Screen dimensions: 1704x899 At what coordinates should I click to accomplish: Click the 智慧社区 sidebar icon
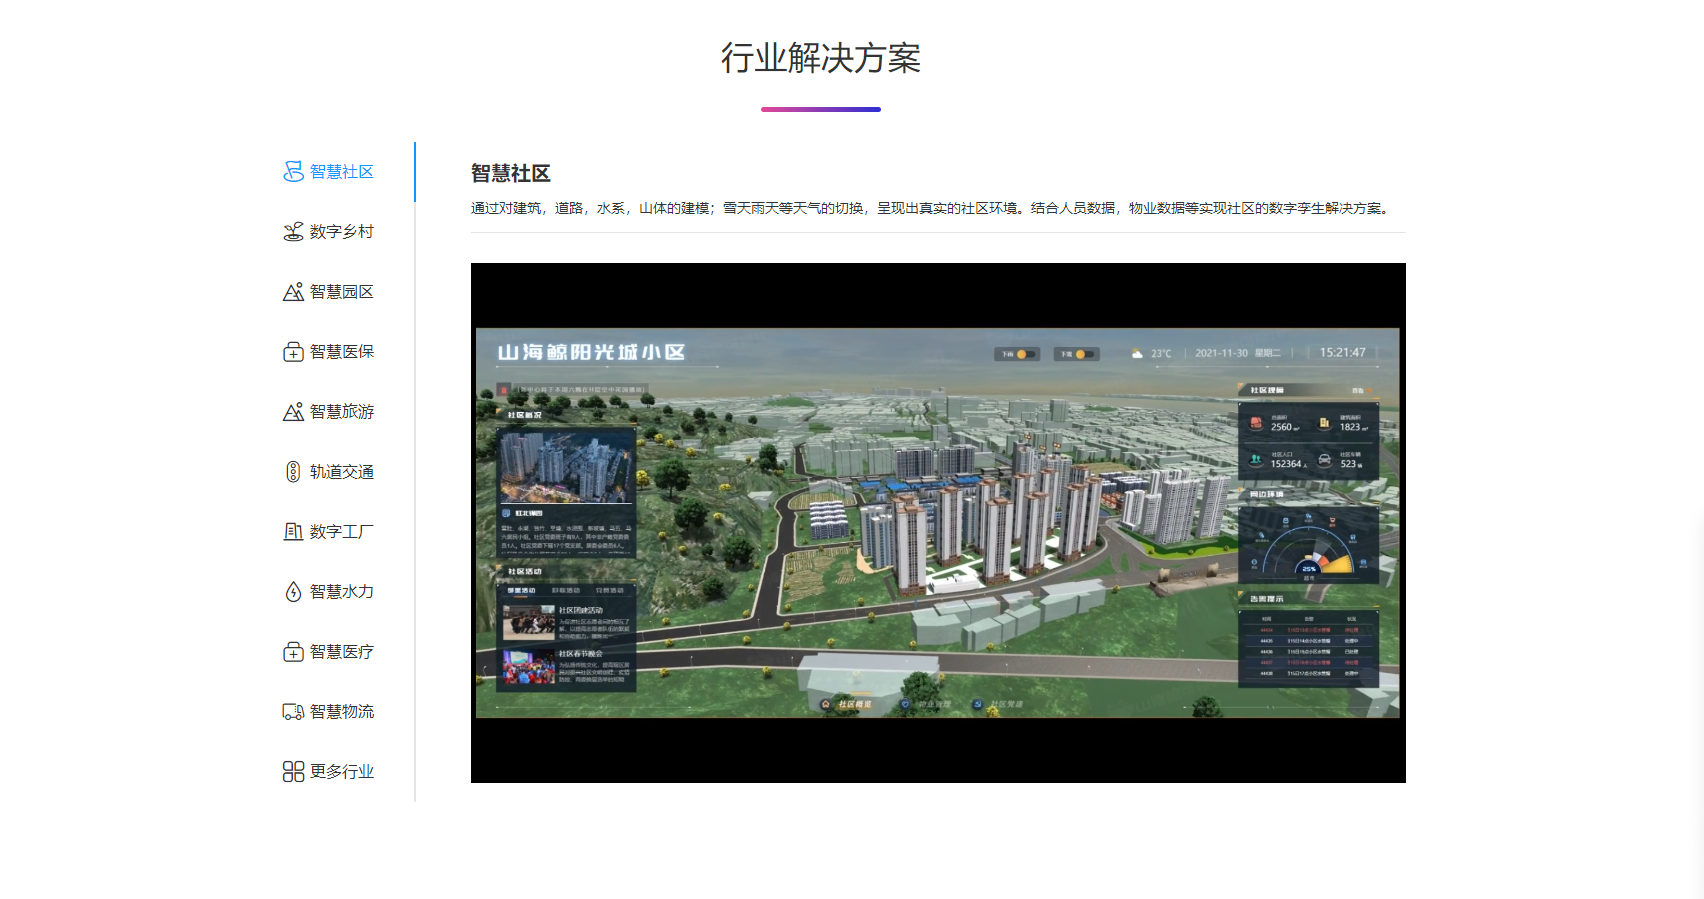[293, 172]
